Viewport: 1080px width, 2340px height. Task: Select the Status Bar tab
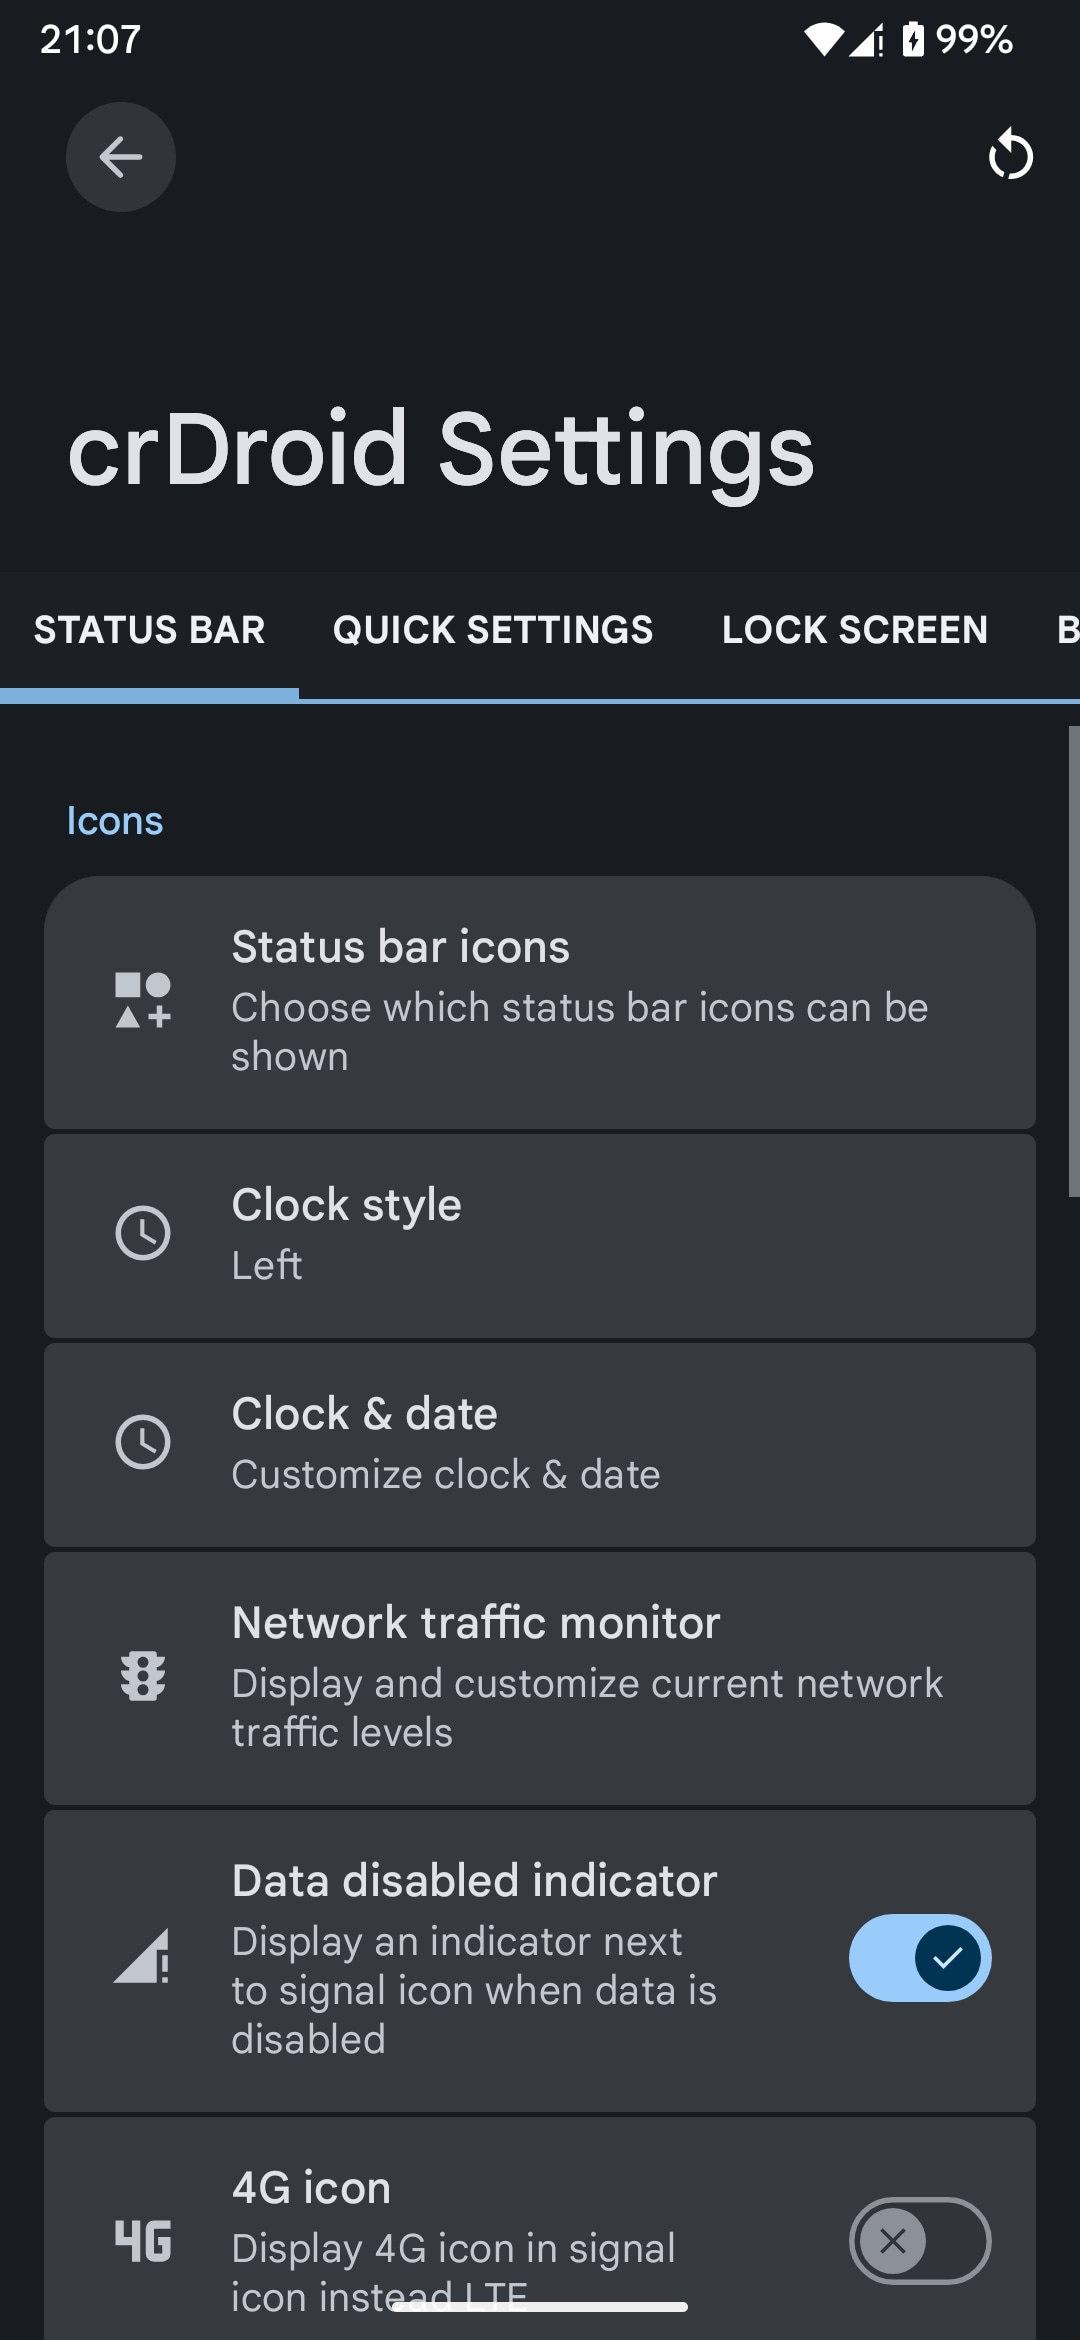pyautogui.click(x=149, y=630)
